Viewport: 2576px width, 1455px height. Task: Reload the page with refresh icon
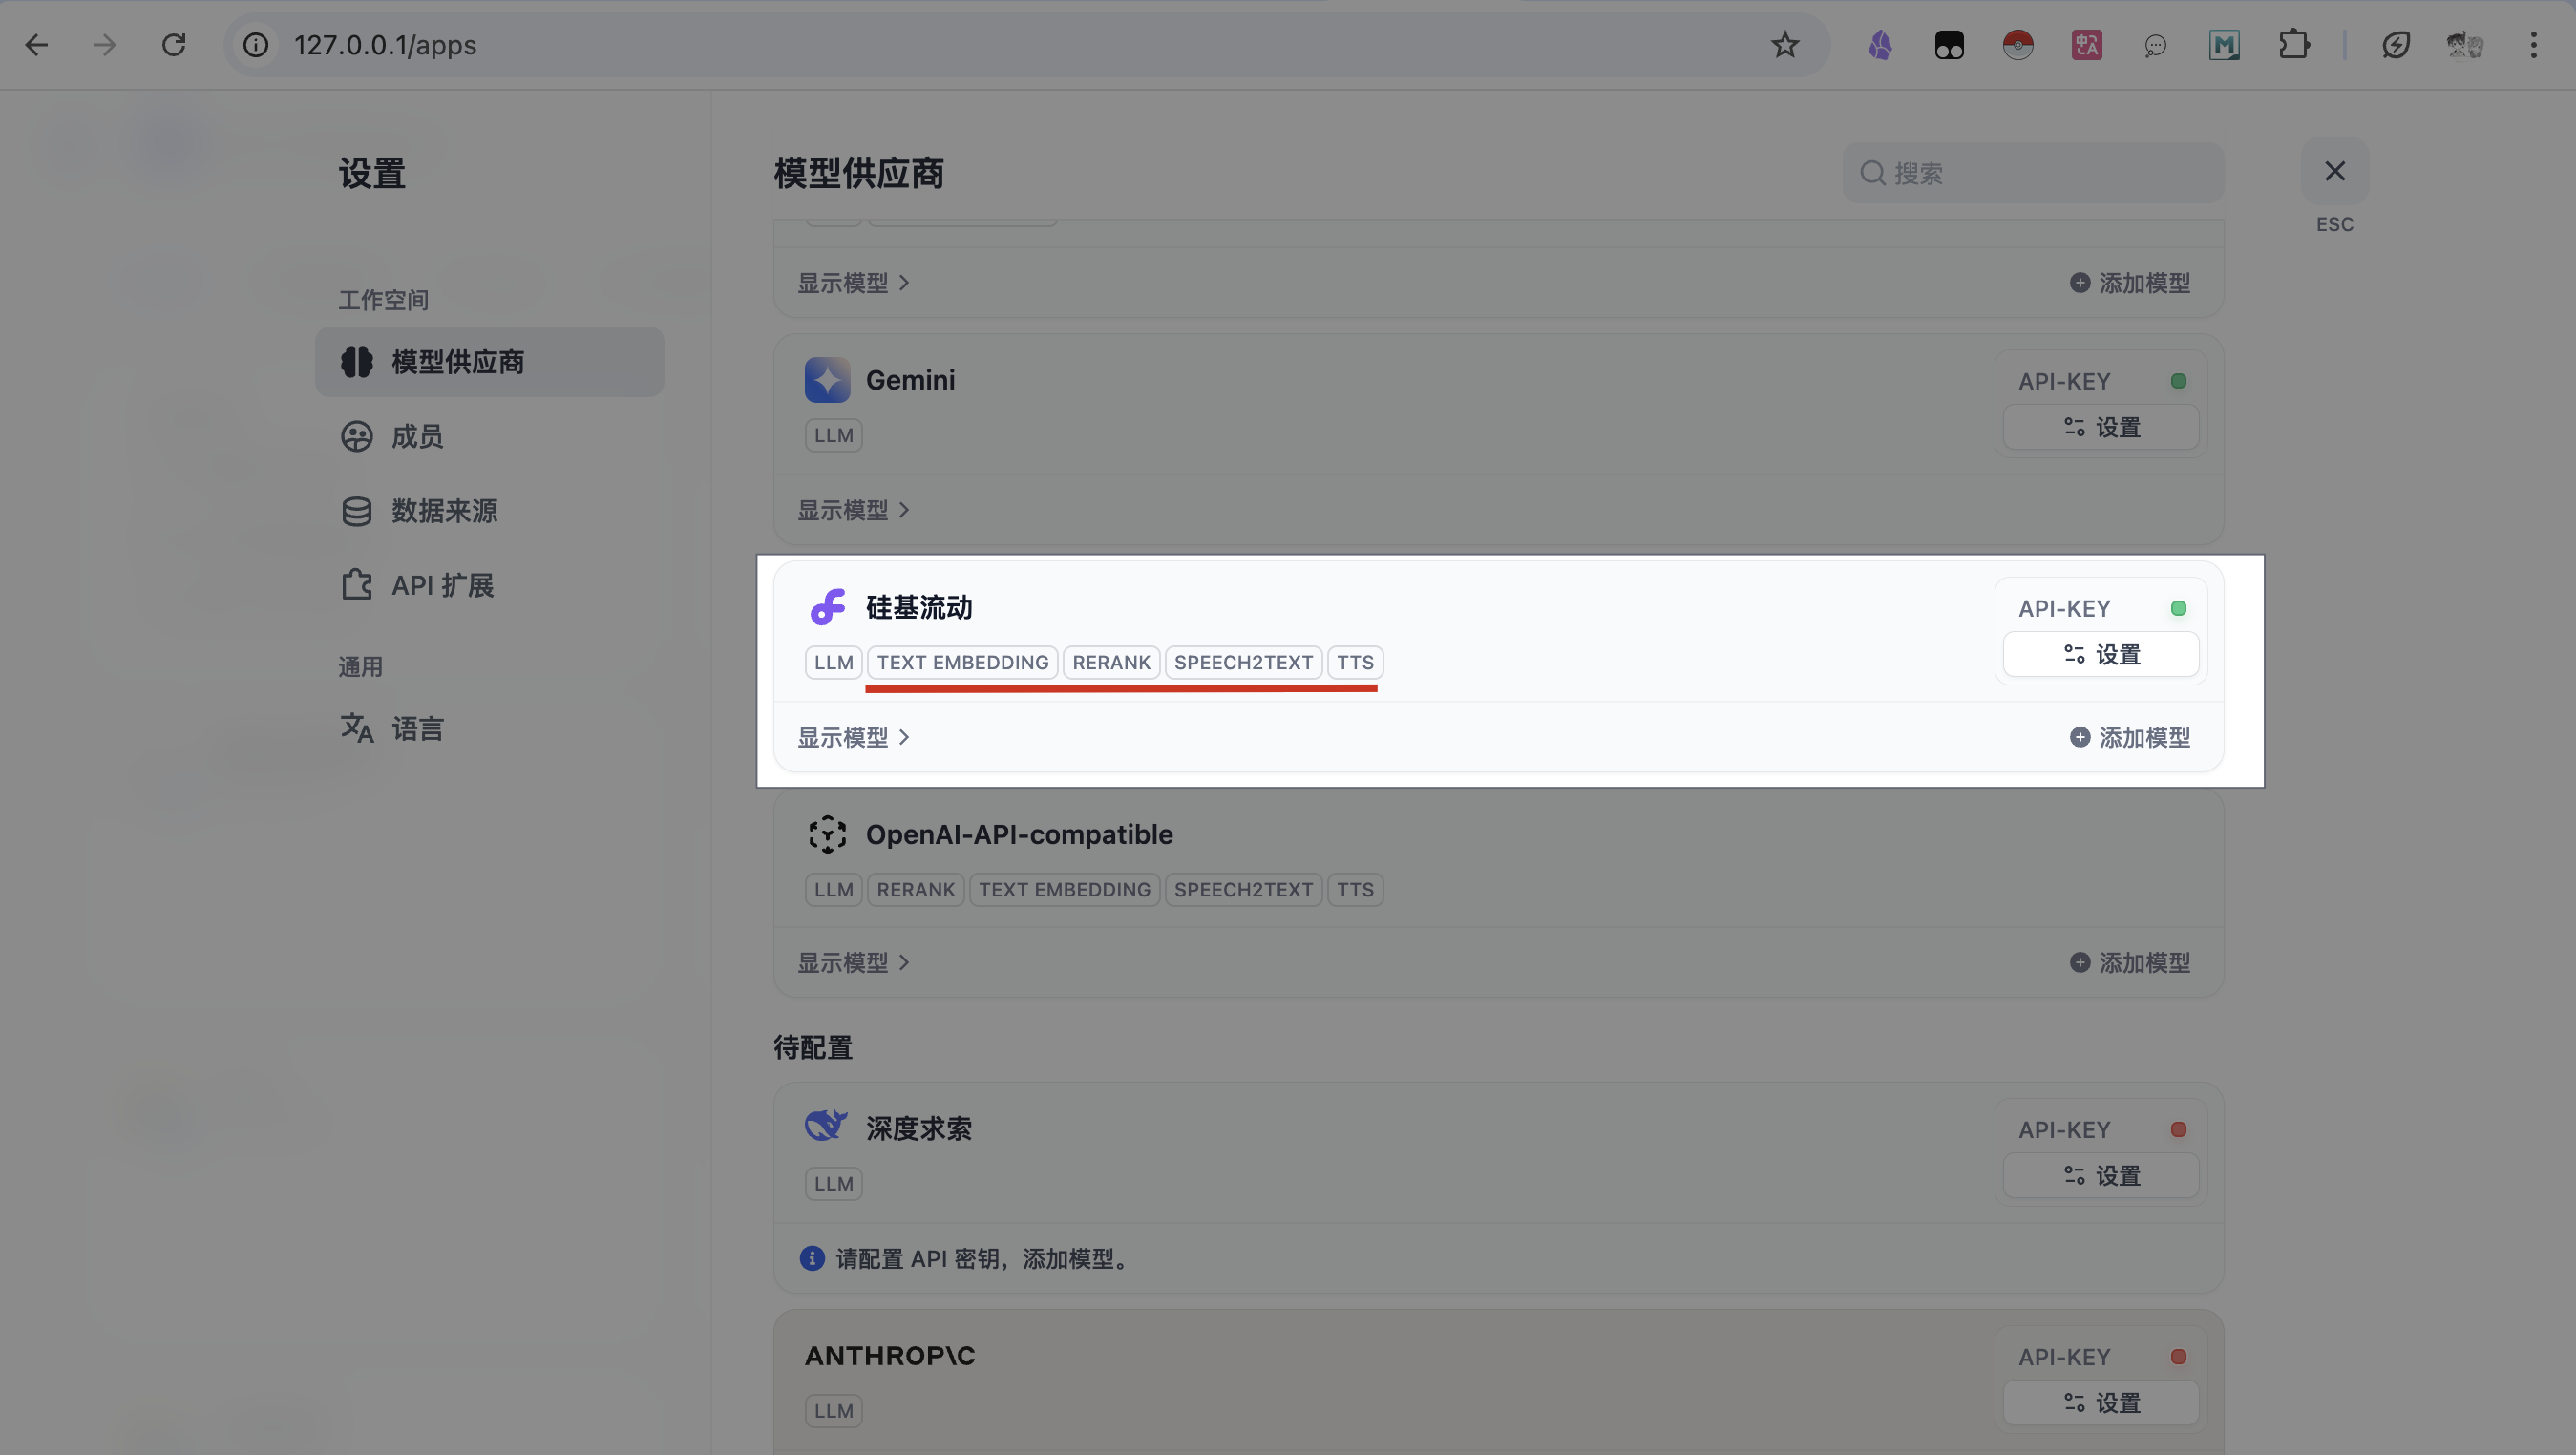tap(174, 45)
